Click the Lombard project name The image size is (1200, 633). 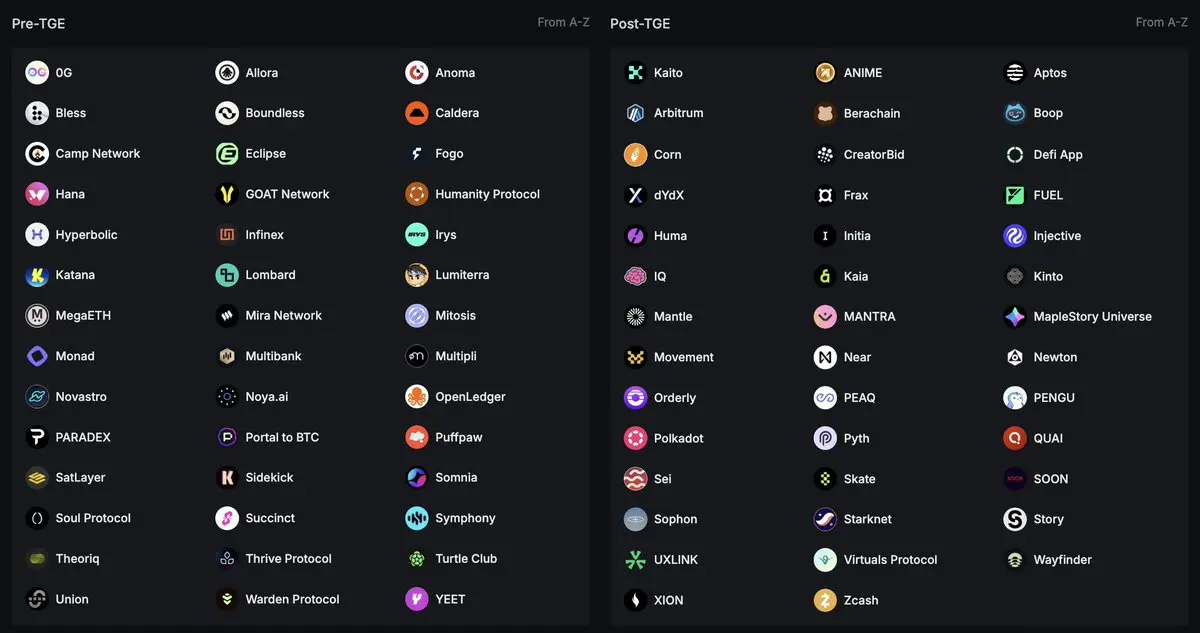pyautogui.click(x=270, y=275)
